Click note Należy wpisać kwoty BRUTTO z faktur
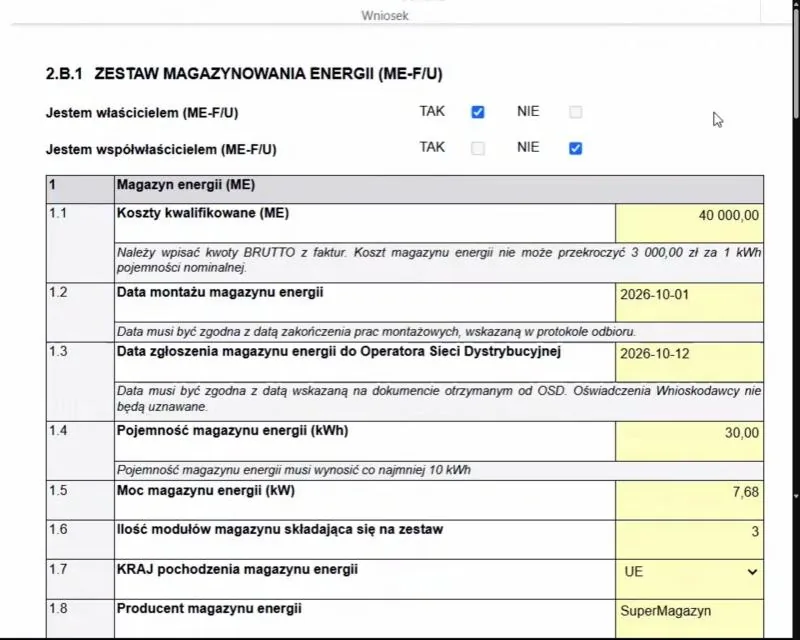Image resolution: width=800 pixels, height=640 pixels. point(439,260)
